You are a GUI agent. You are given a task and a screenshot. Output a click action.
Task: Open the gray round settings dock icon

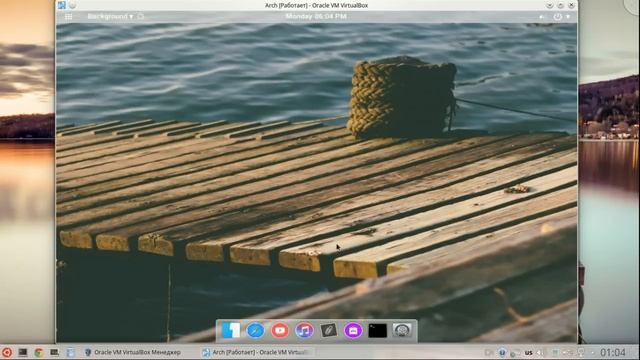[402, 330]
